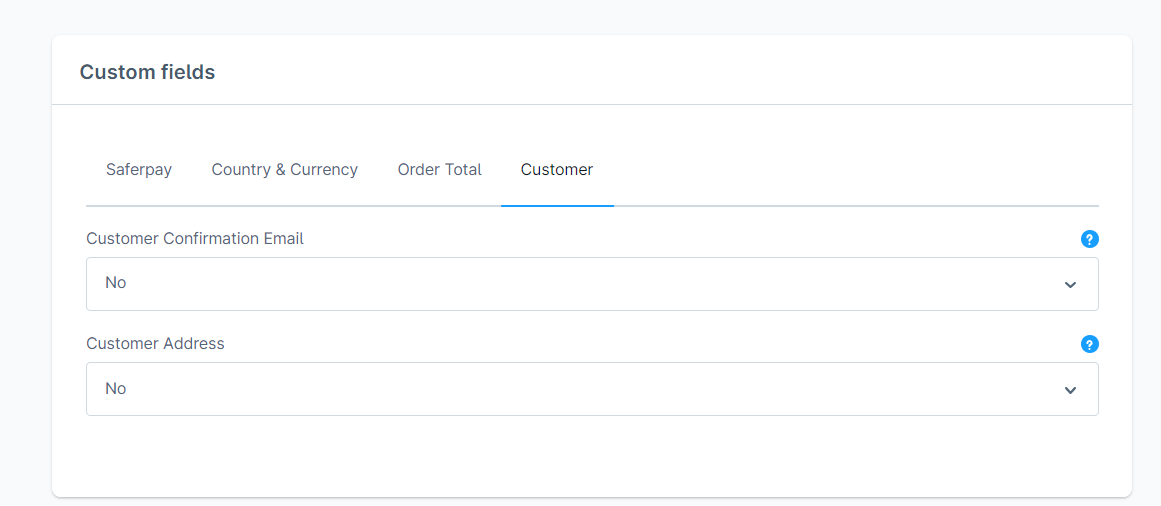Click 'No' value in Customer Address select
1161x506 pixels.
(116, 388)
